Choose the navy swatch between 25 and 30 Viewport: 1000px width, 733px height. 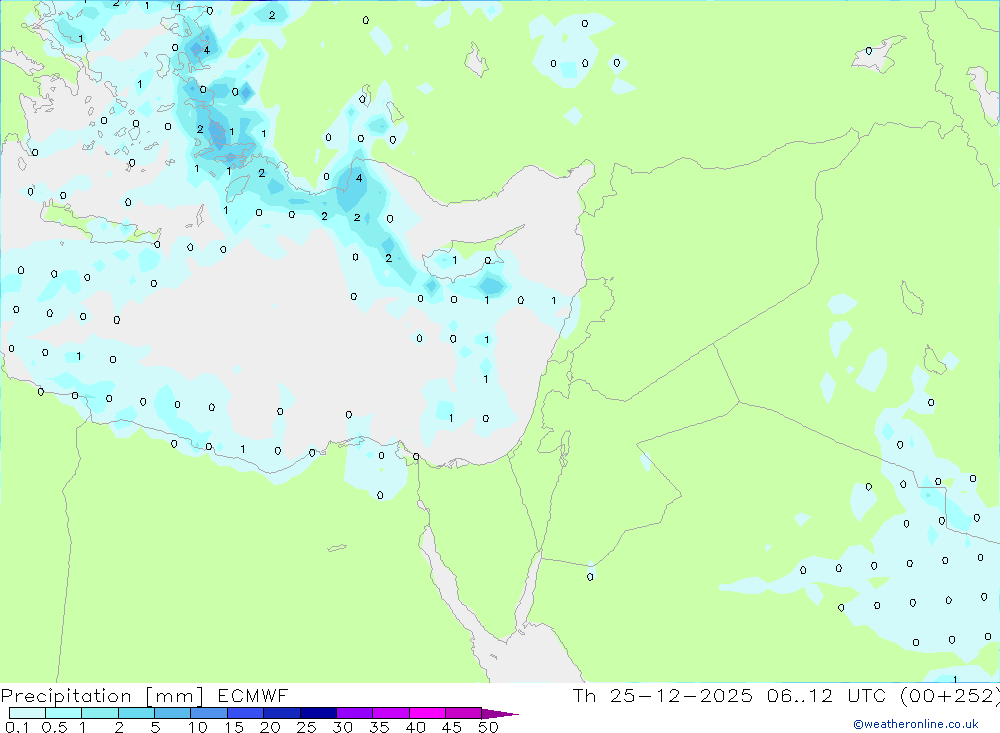[x=318, y=713]
